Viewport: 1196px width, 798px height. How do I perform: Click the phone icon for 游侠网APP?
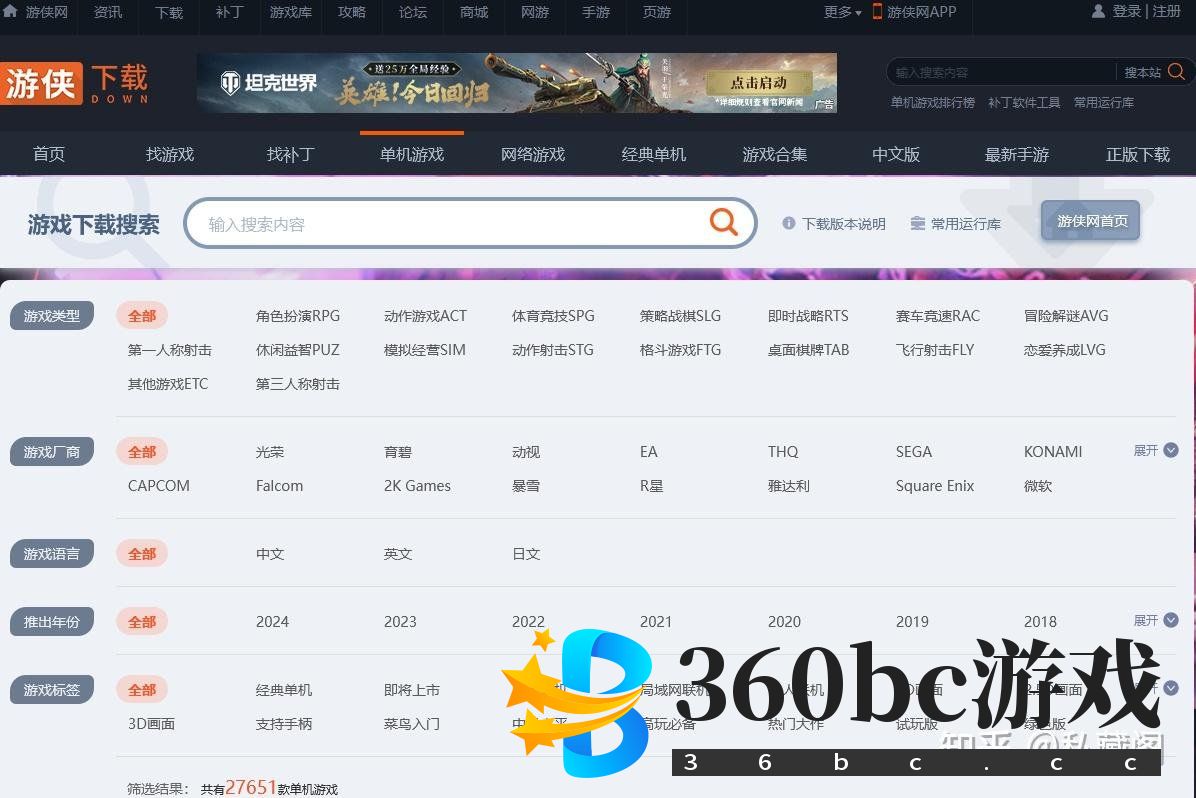pos(877,12)
